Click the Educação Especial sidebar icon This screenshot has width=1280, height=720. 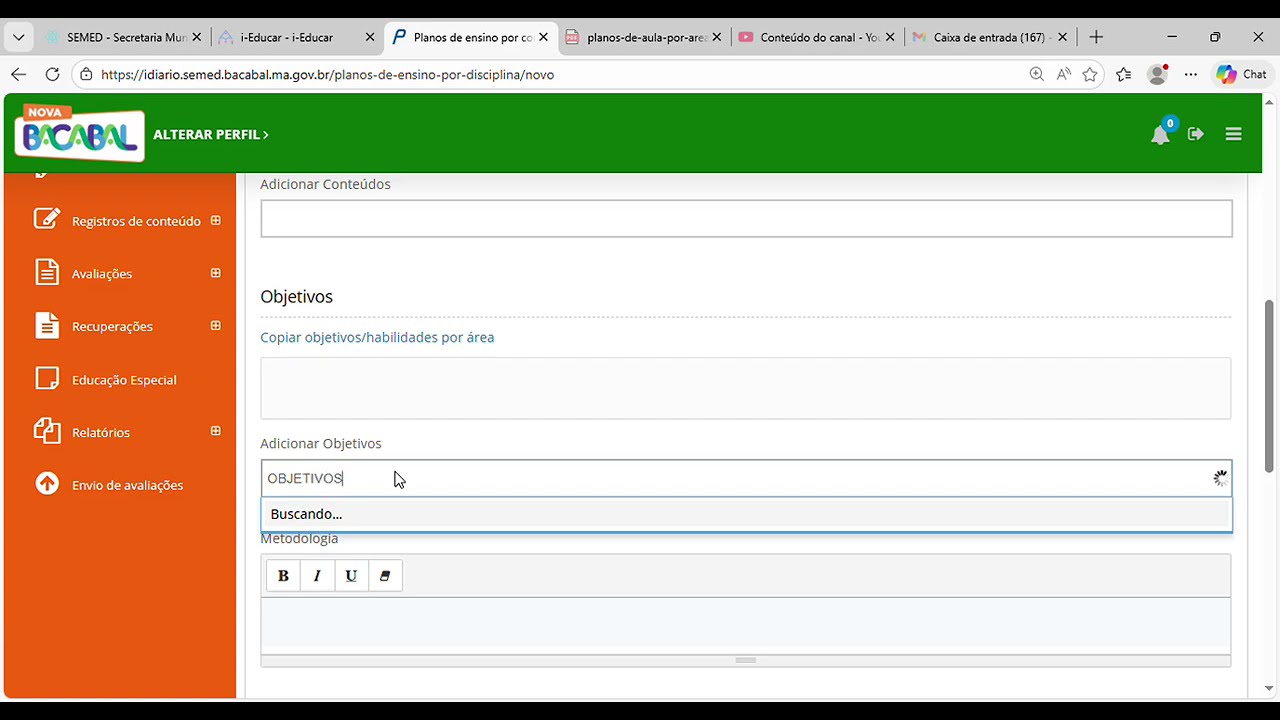click(x=47, y=378)
